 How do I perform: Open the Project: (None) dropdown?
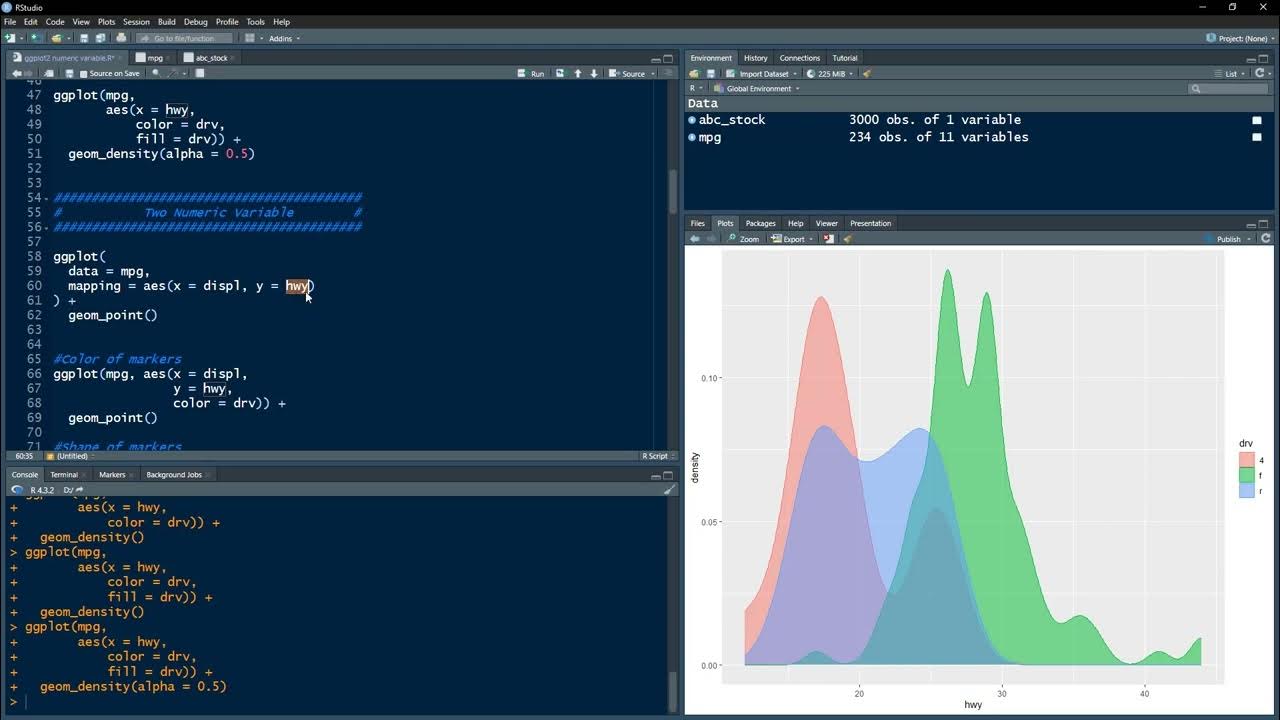pos(1241,38)
